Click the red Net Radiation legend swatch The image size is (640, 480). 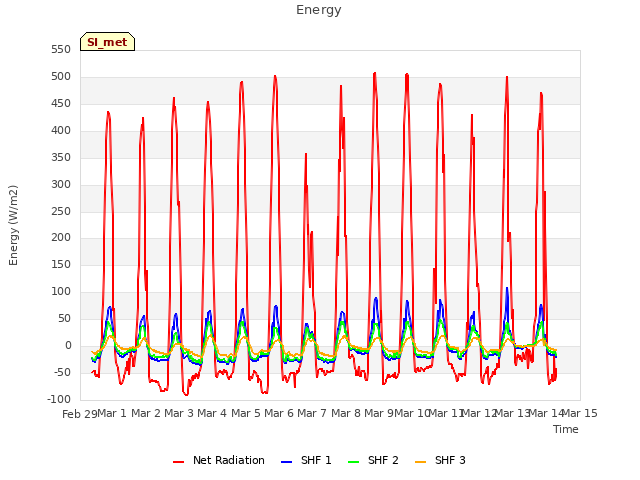pyautogui.click(x=178, y=462)
